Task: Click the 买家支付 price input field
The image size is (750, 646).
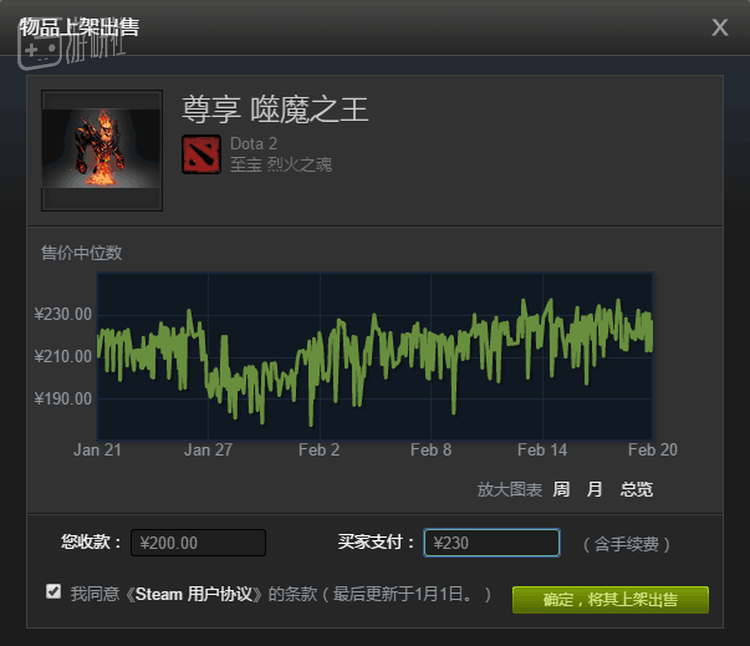Action: pyautogui.click(x=492, y=543)
